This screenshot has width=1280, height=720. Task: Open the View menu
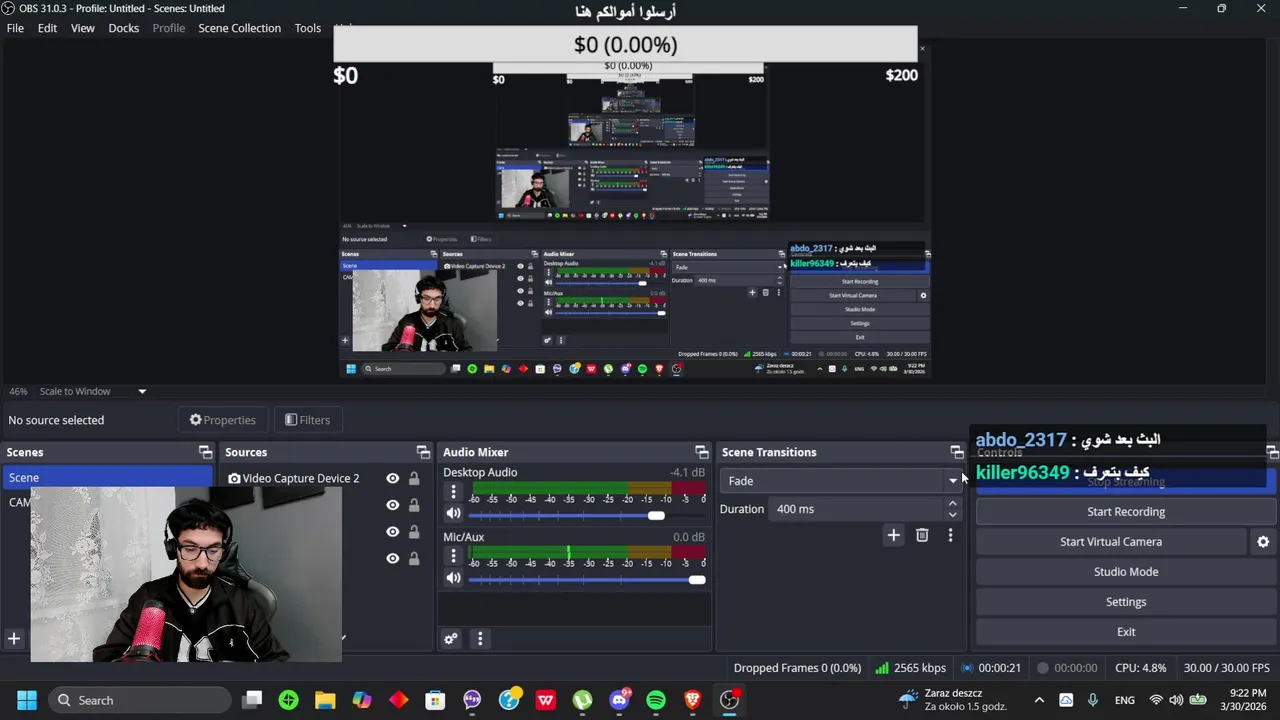pyautogui.click(x=83, y=28)
